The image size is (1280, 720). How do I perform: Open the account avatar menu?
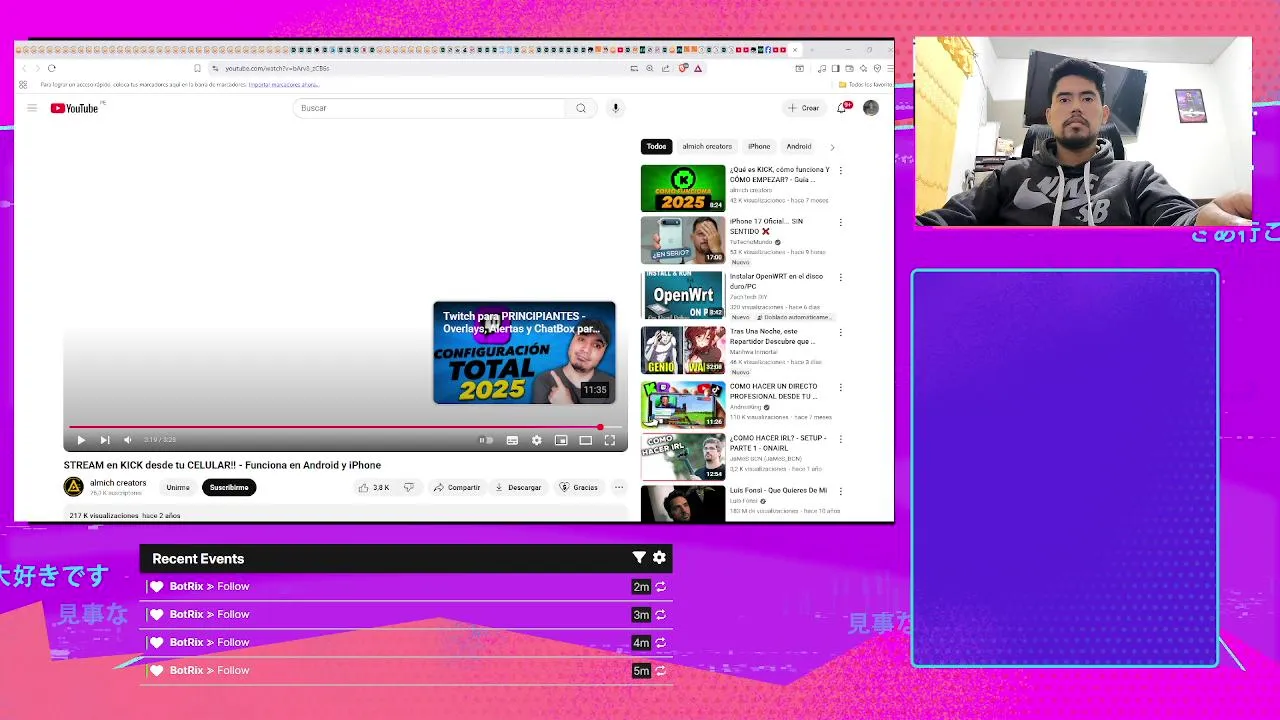click(871, 108)
